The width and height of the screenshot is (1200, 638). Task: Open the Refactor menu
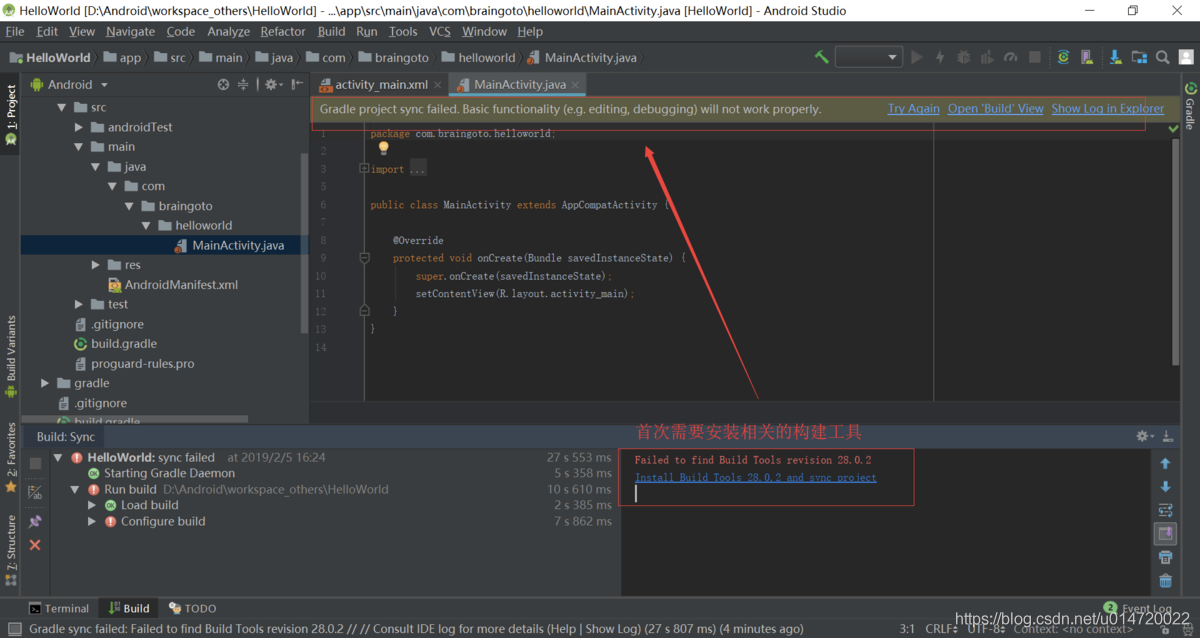point(283,32)
